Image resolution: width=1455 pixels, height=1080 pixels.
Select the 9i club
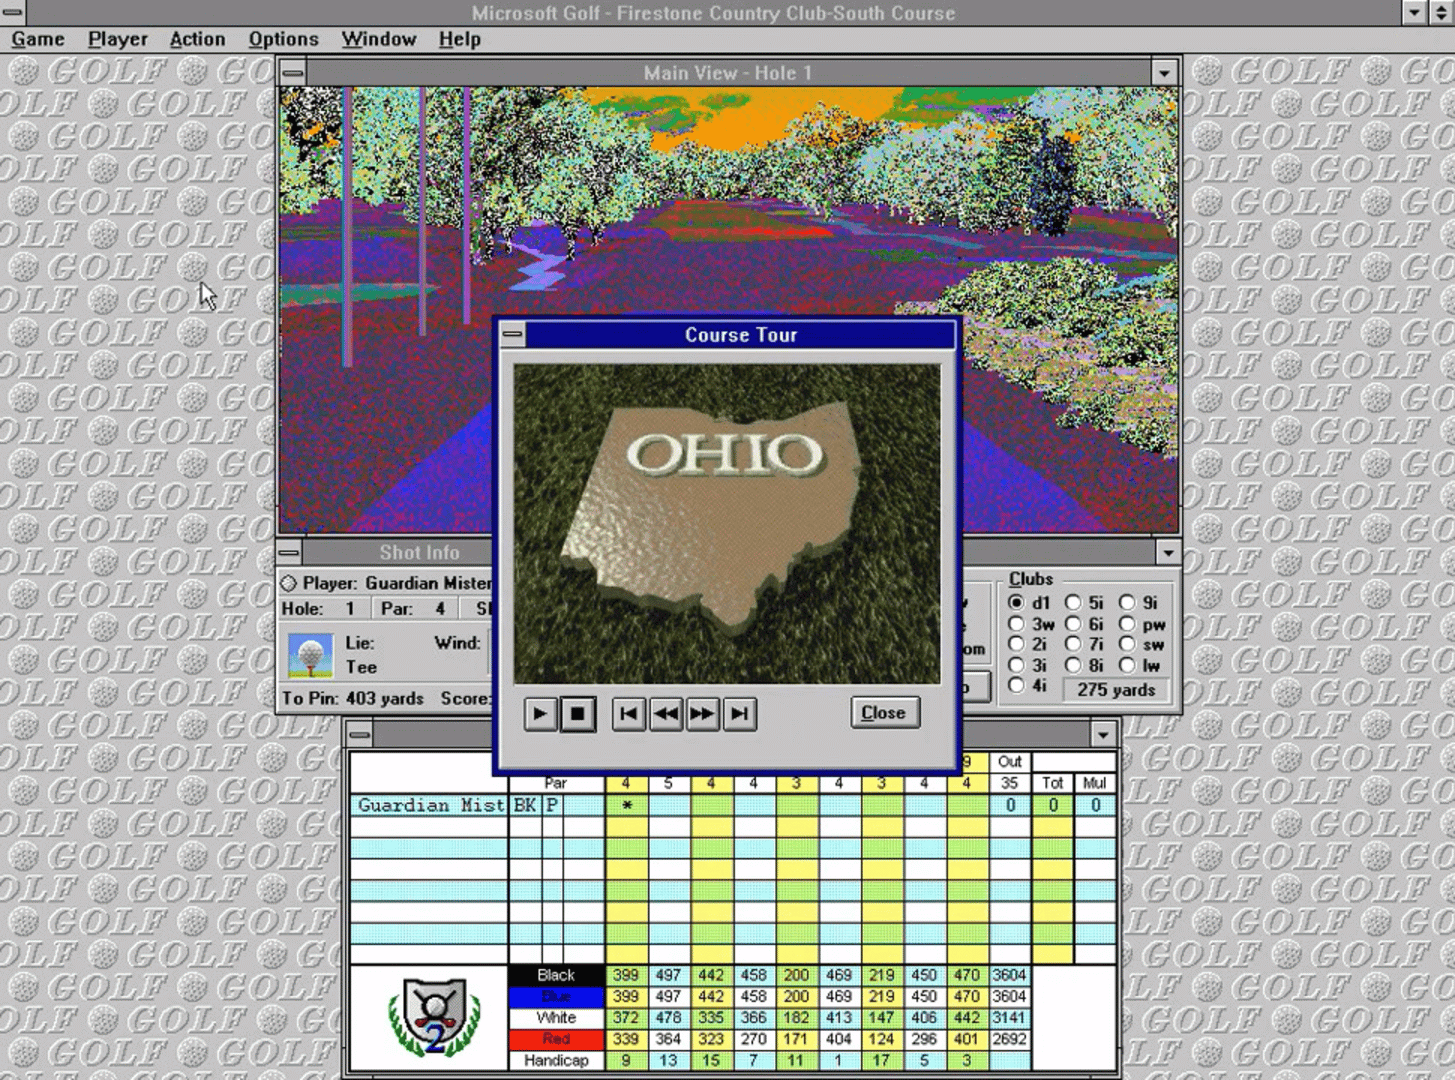1127,603
